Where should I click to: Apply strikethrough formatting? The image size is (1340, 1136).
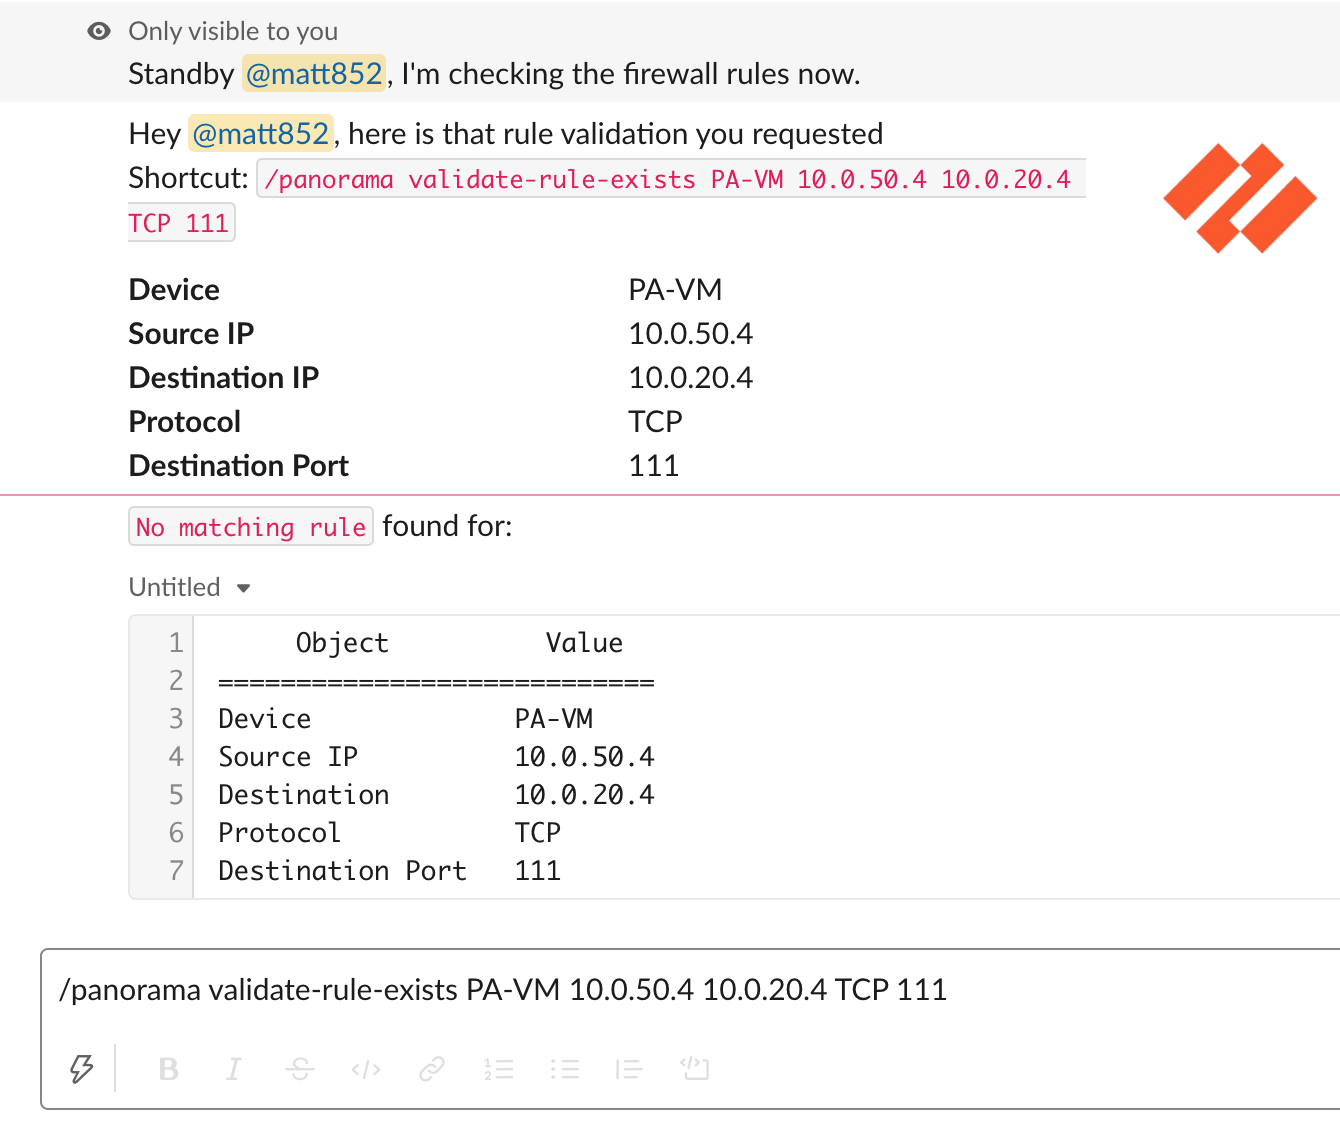click(300, 1069)
